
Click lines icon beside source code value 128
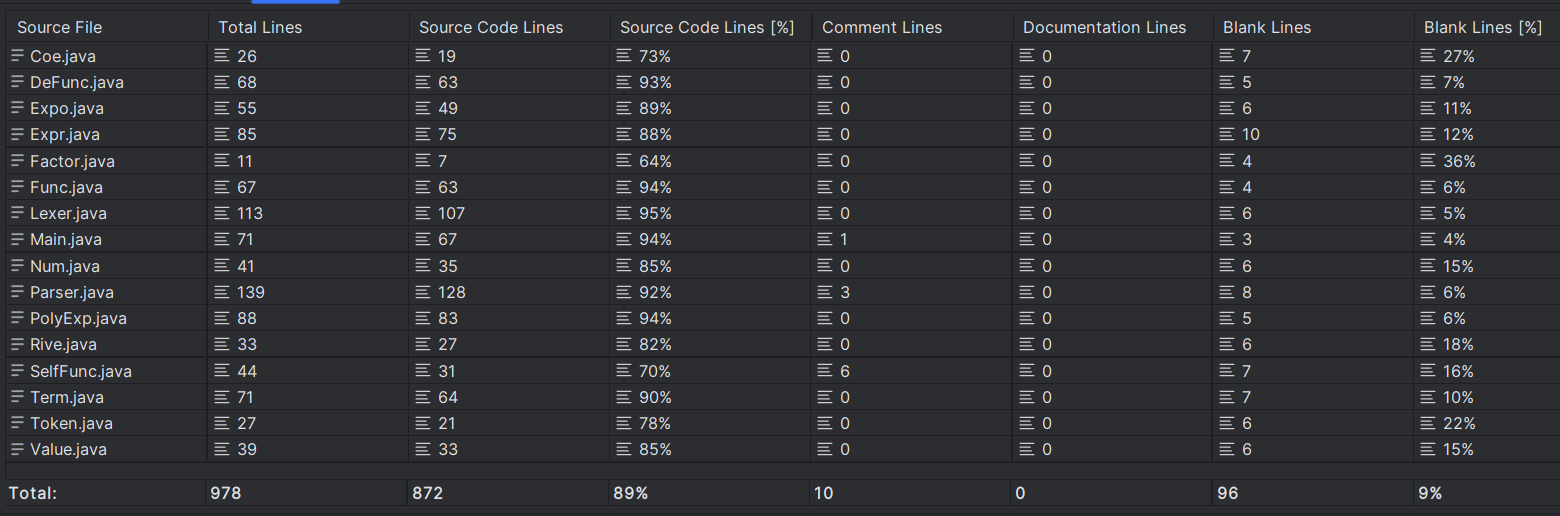coord(423,292)
